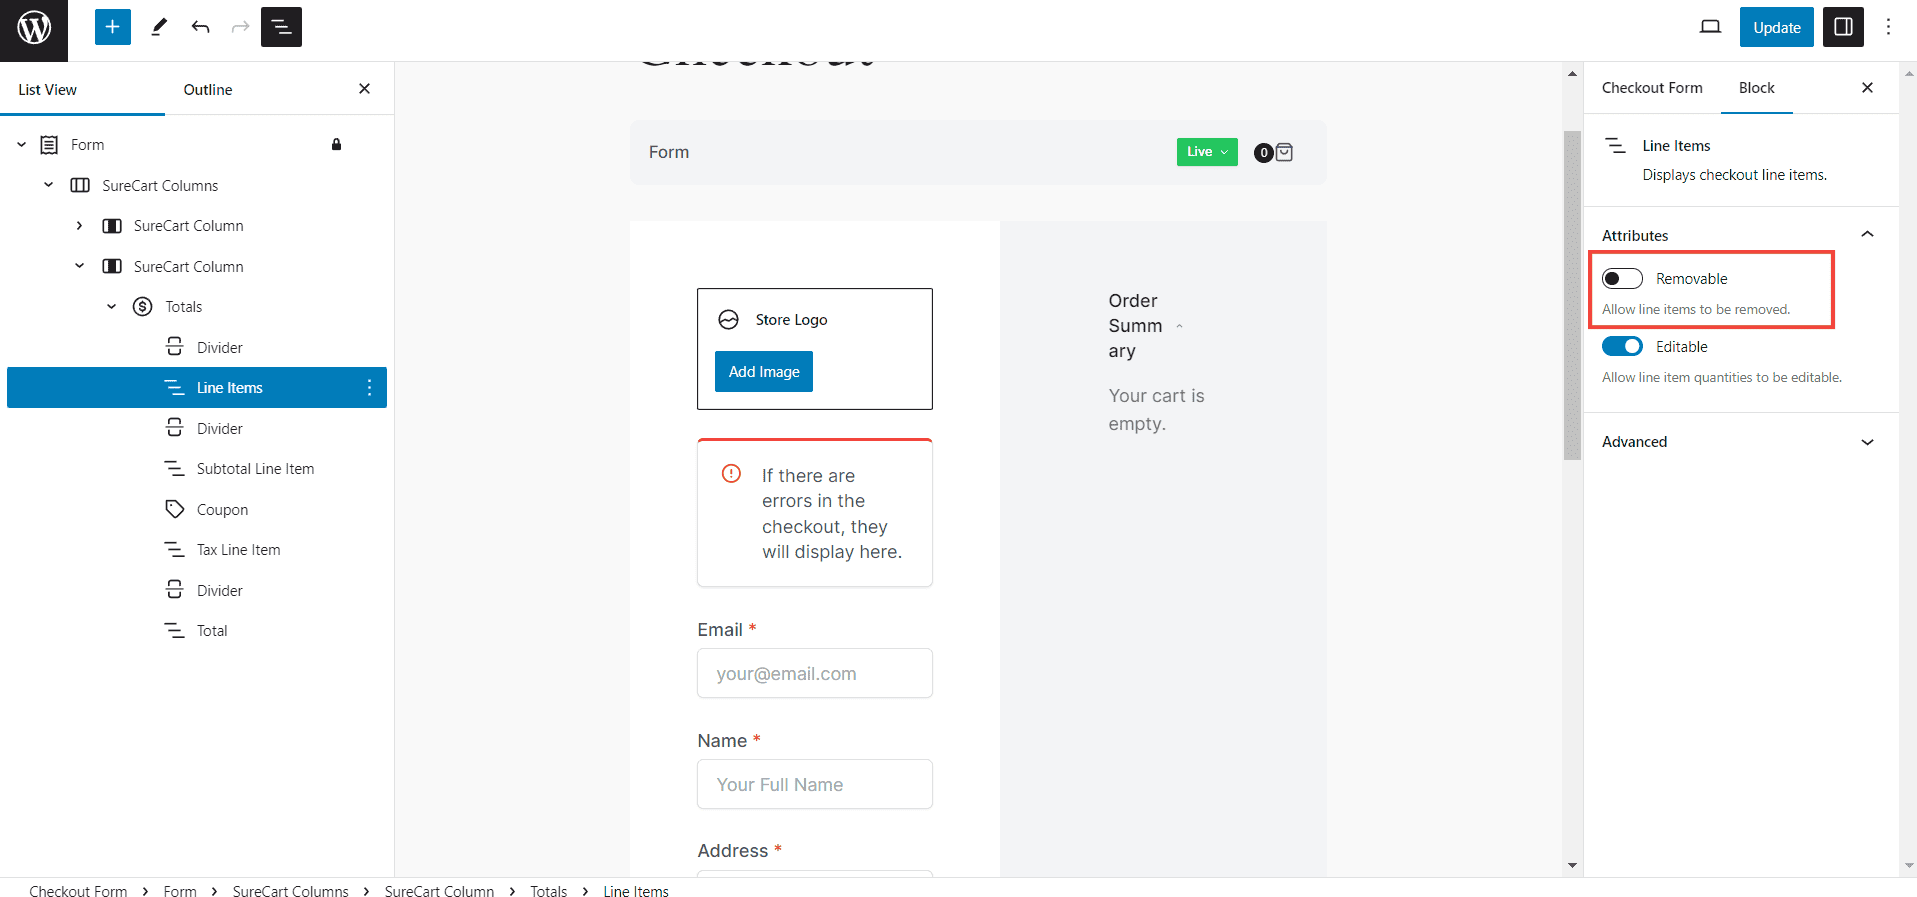Open the block inserter plus button

click(113, 27)
